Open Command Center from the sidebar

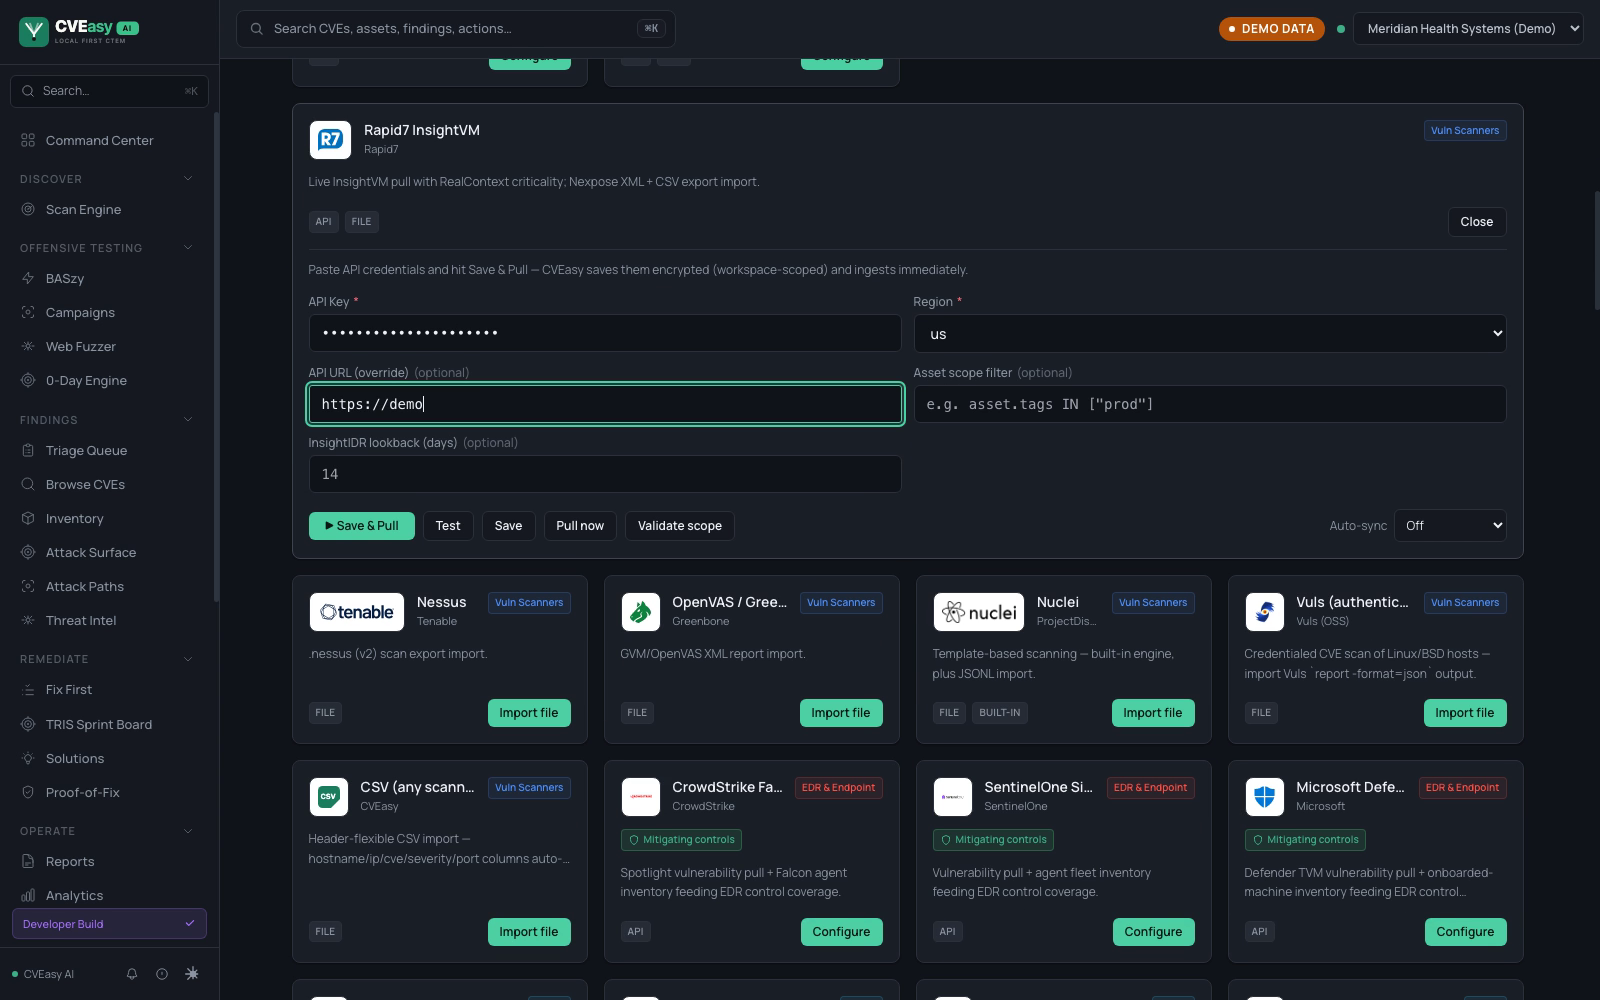click(99, 140)
